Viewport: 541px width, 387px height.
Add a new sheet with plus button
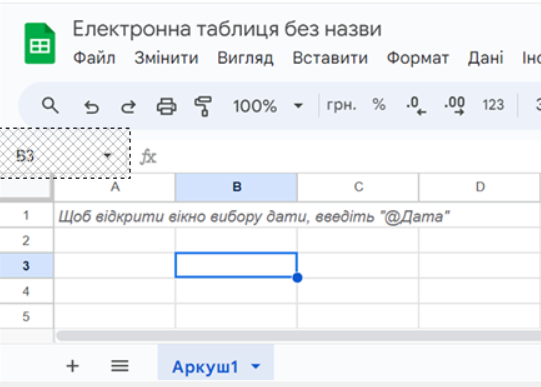tap(72, 366)
